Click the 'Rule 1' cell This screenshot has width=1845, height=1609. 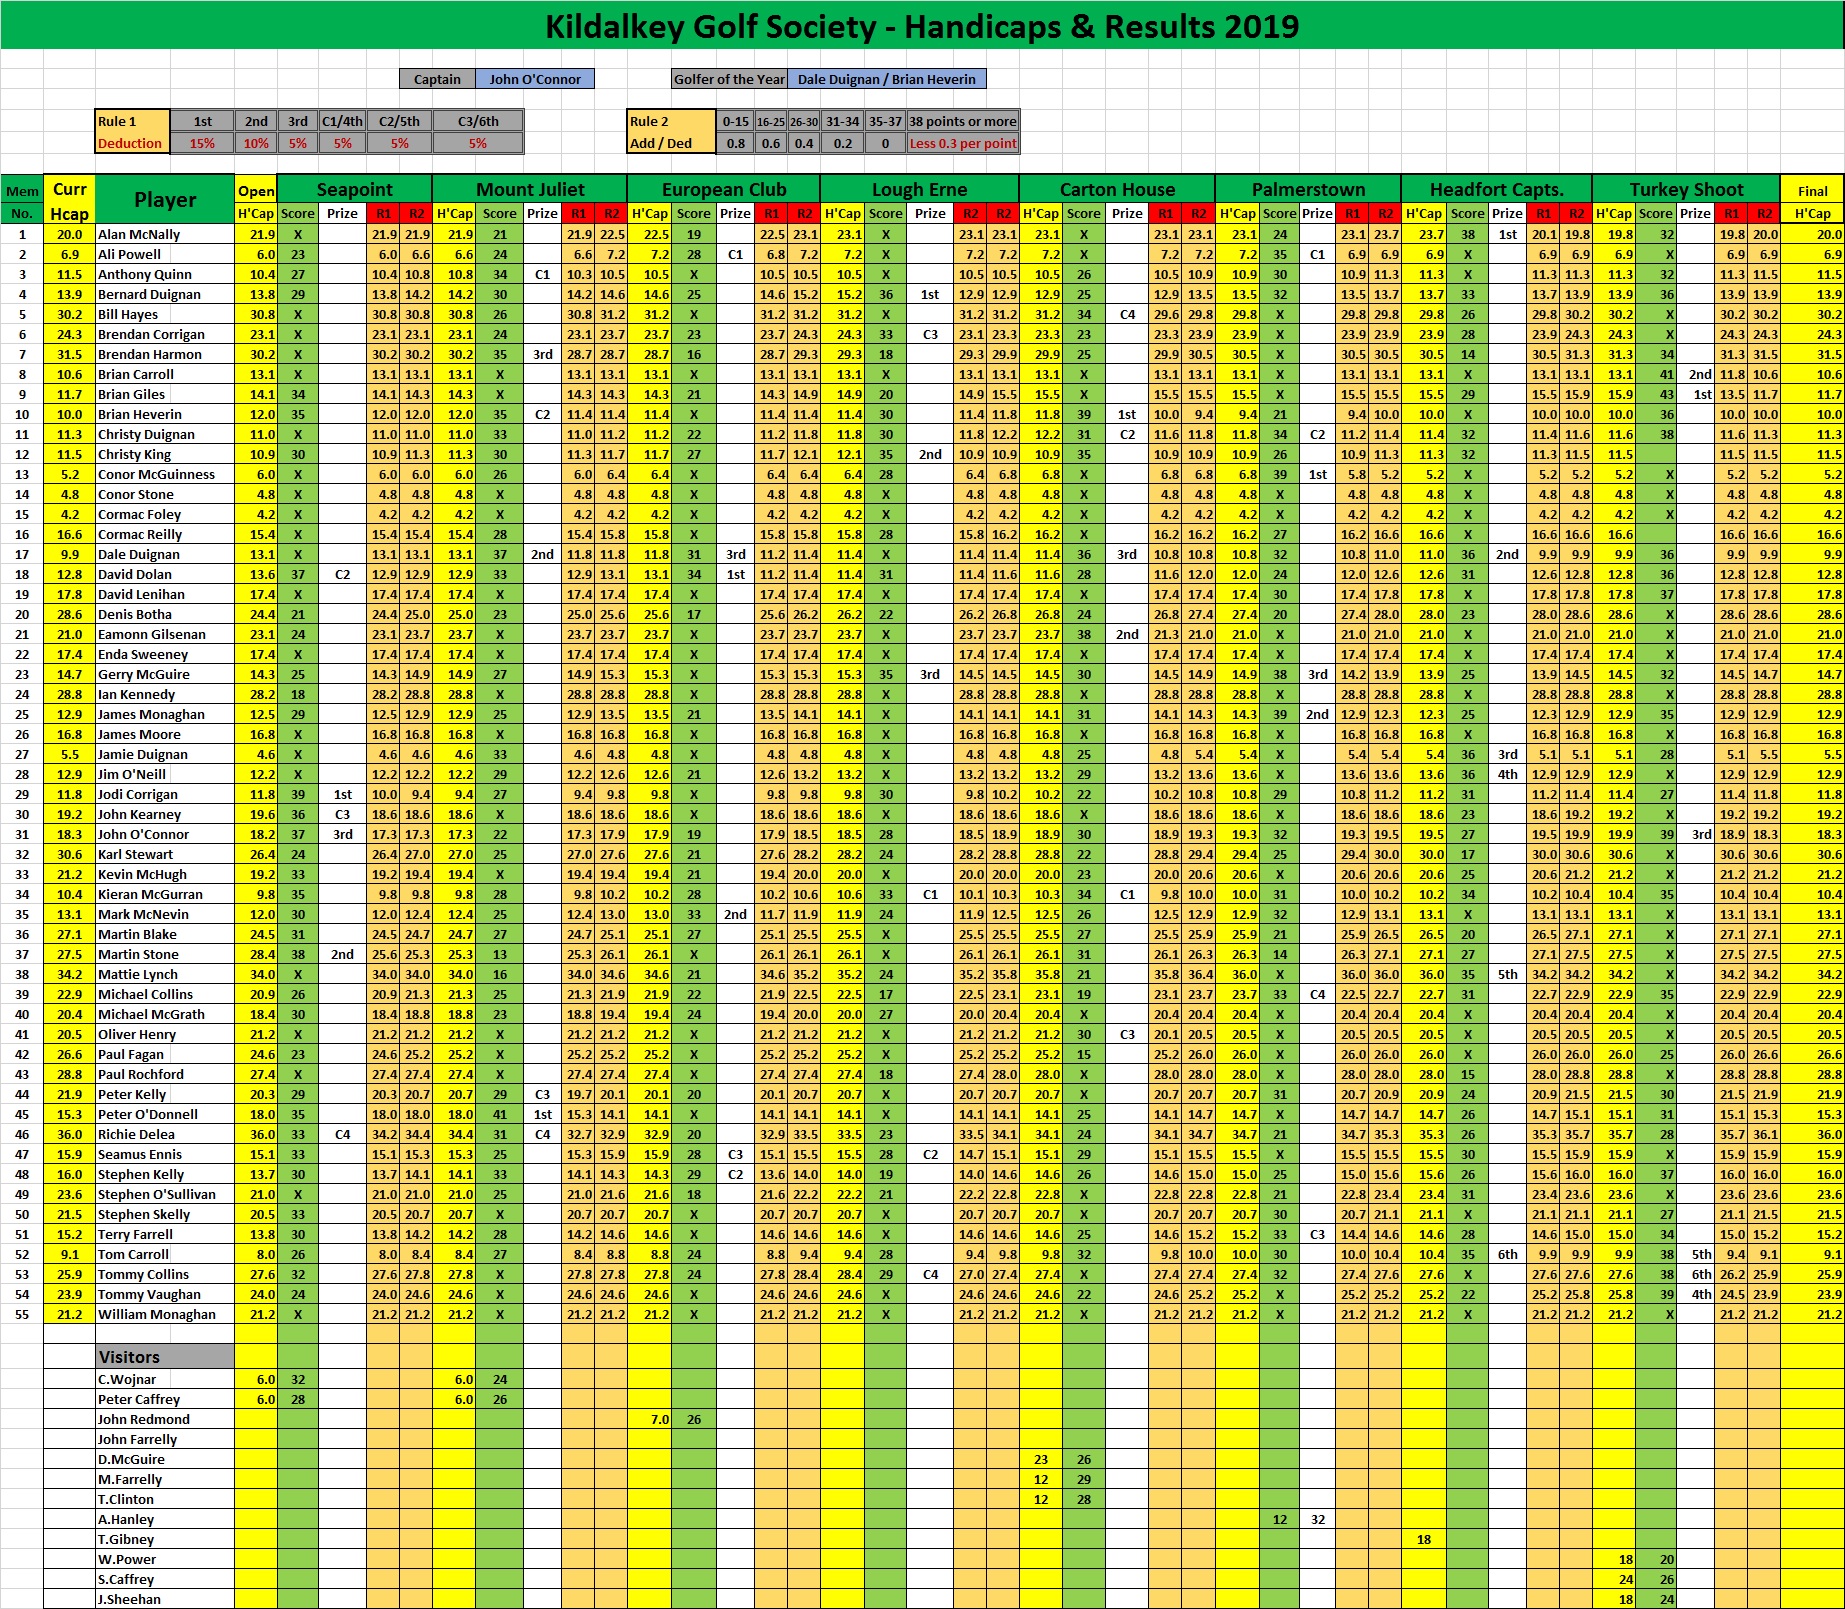pyautogui.click(x=132, y=121)
